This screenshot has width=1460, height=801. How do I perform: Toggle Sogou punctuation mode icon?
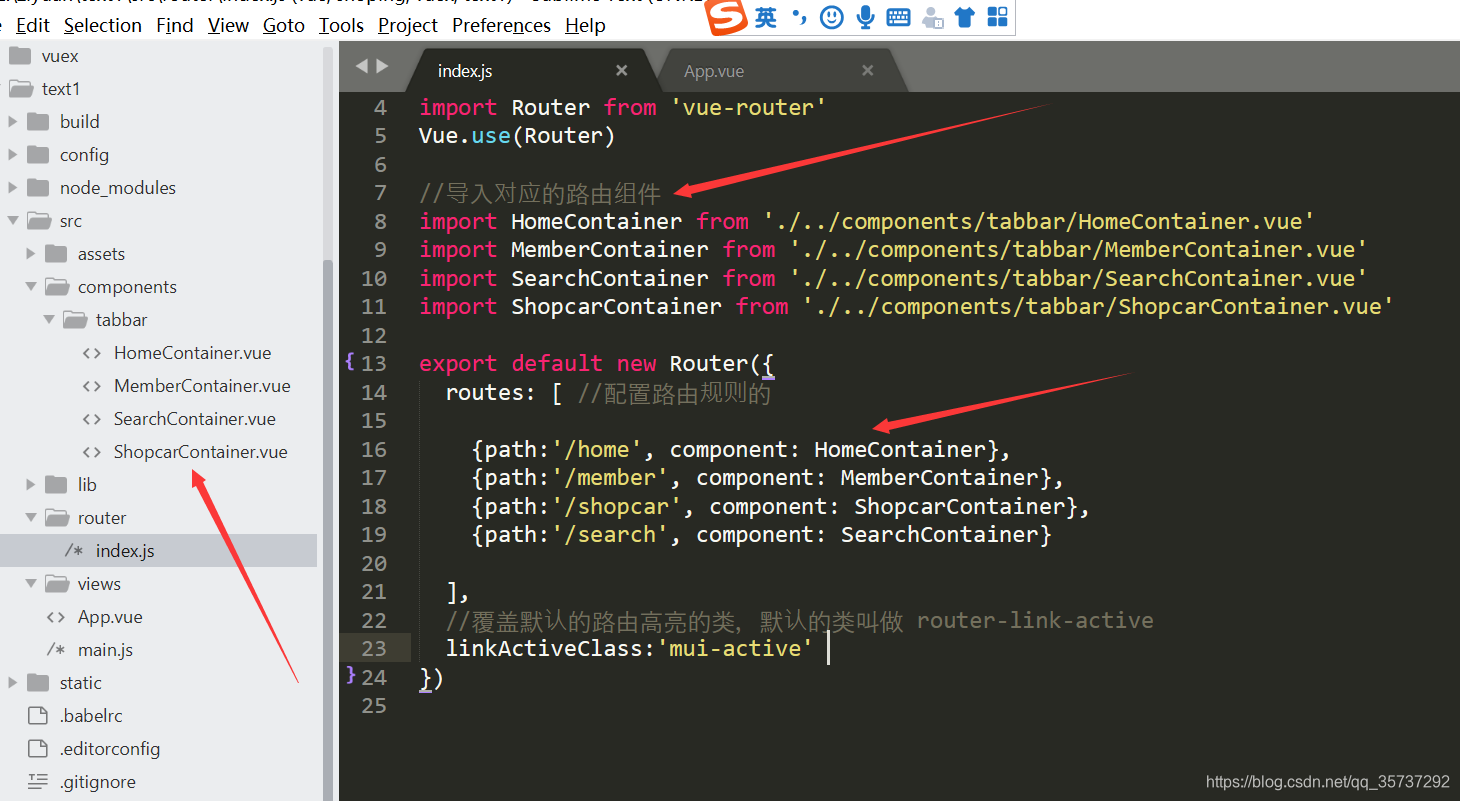tap(799, 17)
